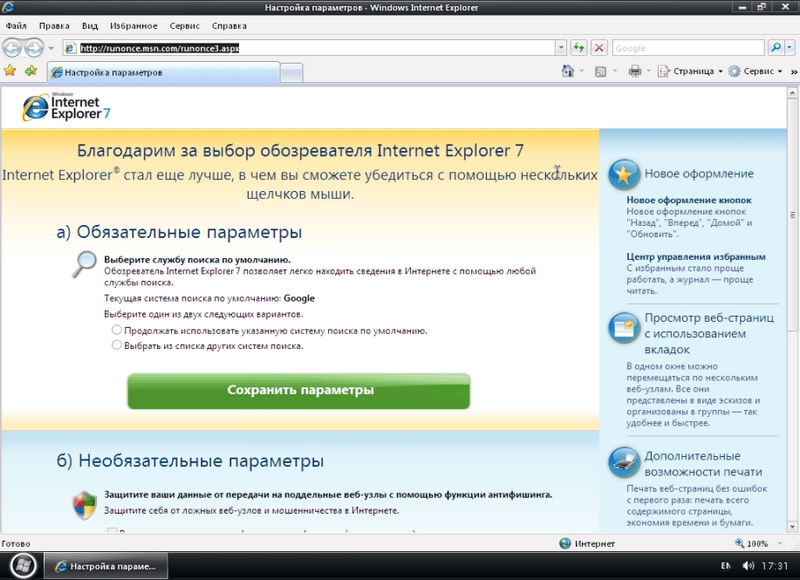Click the RSS feeds icon
The image size is (800, 580).
pyautogui.click(x=601, y=71)
